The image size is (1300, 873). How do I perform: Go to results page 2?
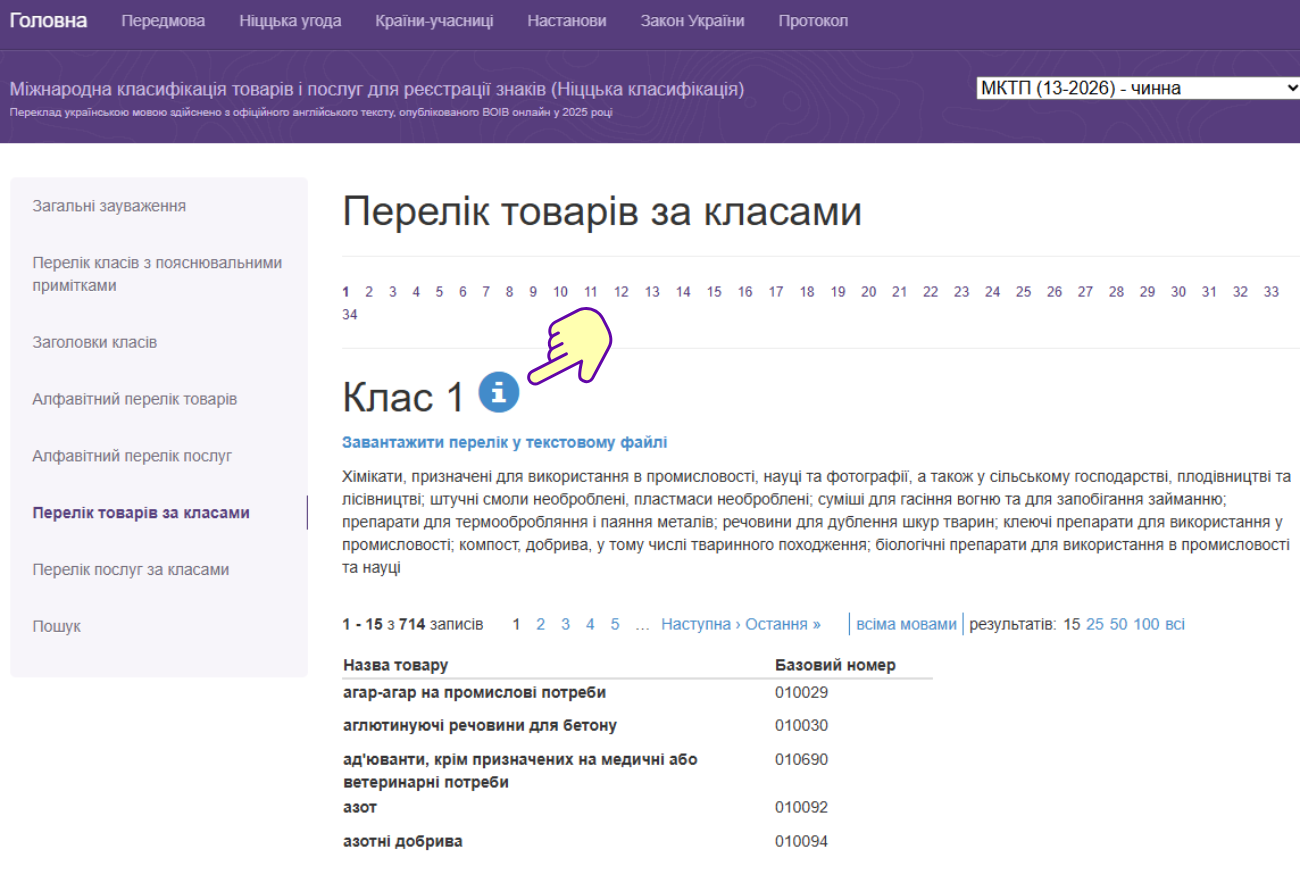(541, 624)
